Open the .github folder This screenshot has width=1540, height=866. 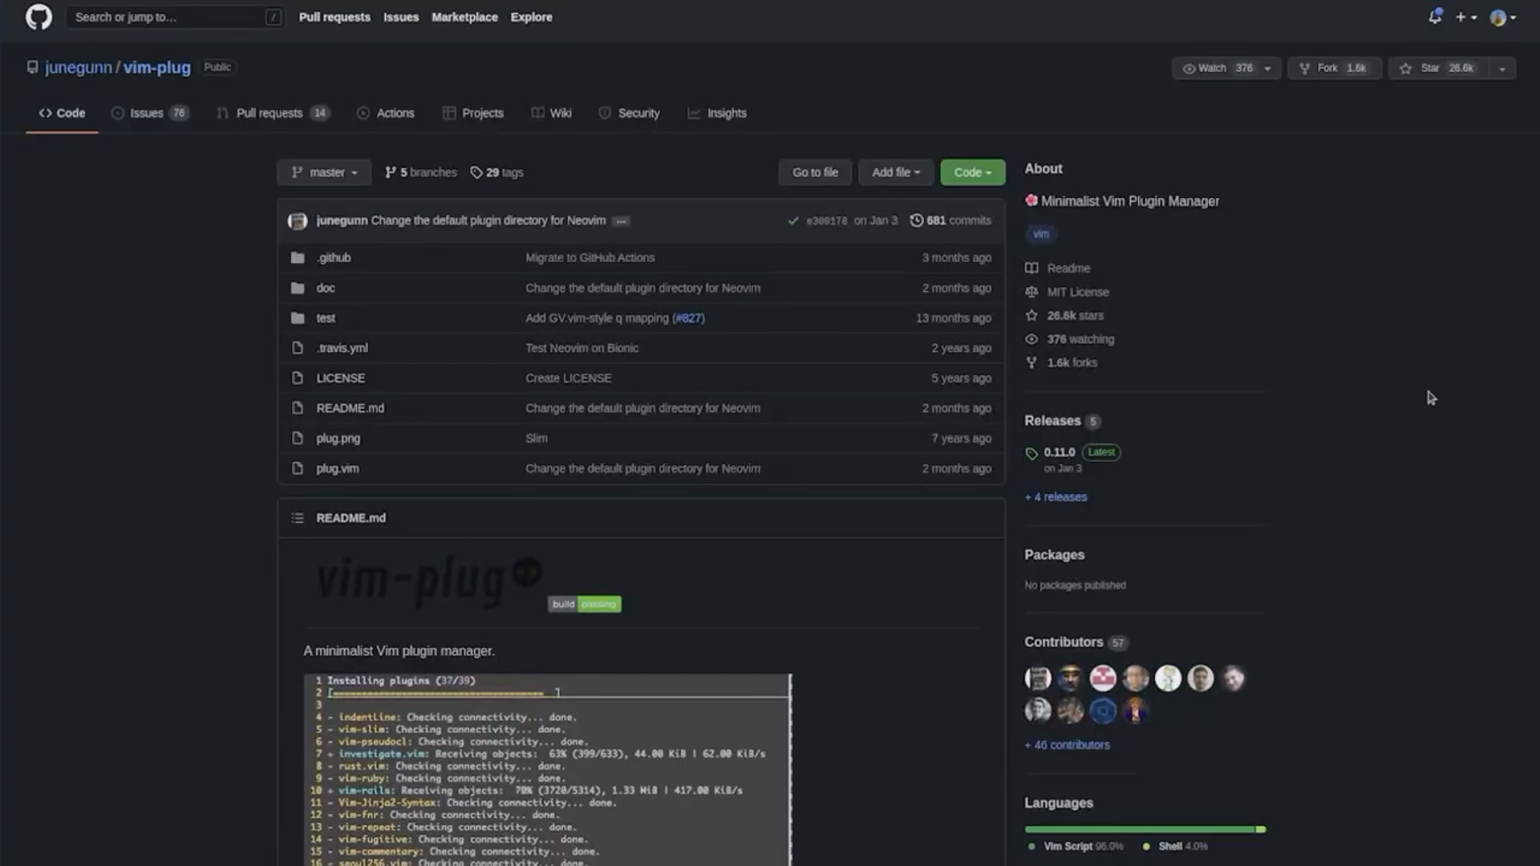pyautogui.click(x=334, y=257)
